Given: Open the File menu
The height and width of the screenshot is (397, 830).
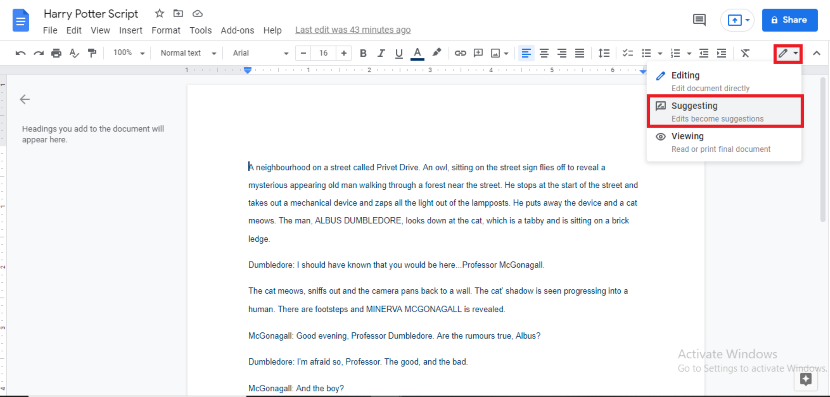Looking at the screenshot, I should tap(50, 30).
